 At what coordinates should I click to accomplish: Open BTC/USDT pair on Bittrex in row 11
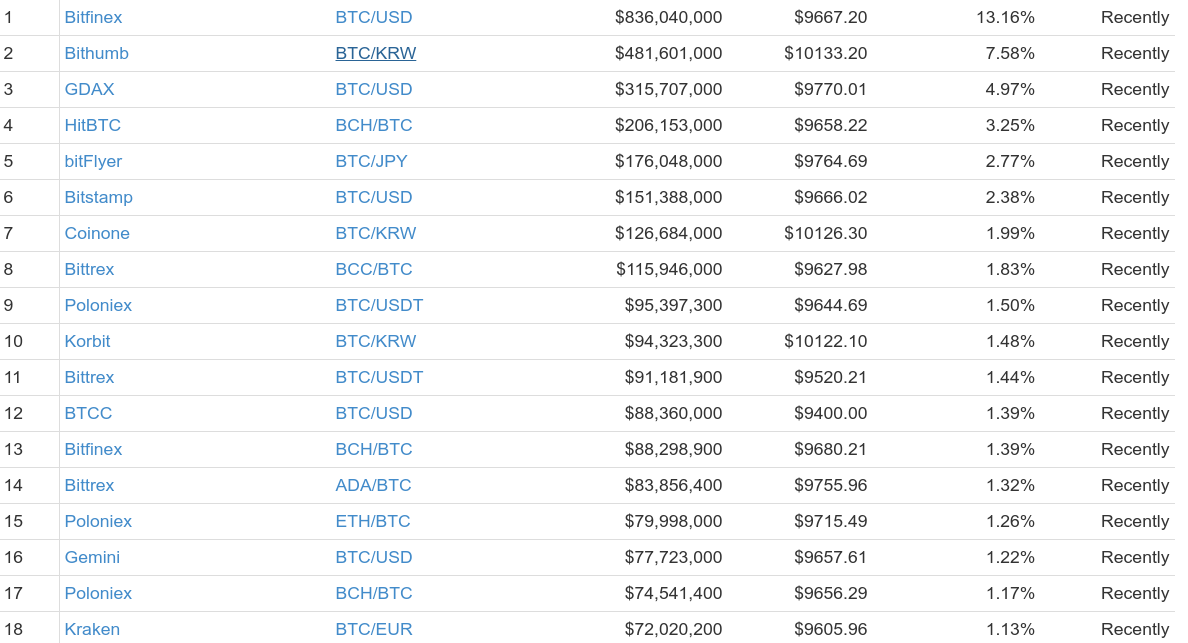point(380,377)
